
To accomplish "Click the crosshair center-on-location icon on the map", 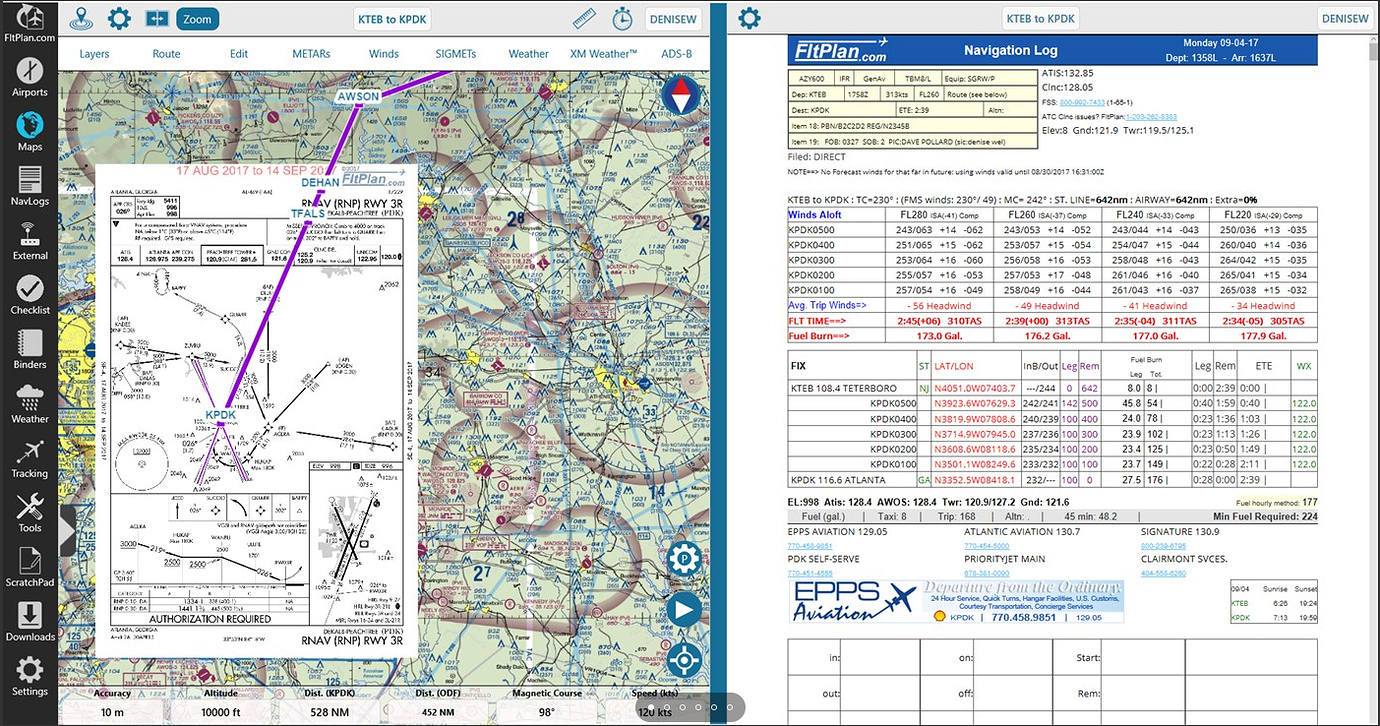I will (684, 660).
